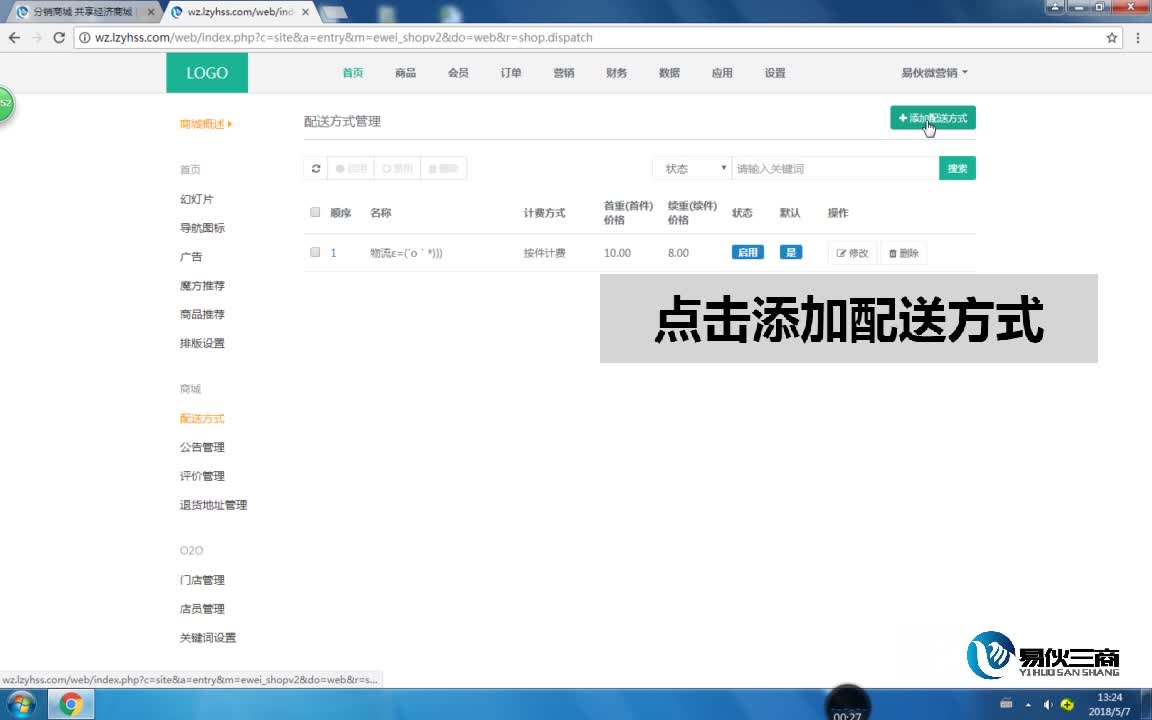Click the refresh list icon above the table
The width and height of the screenshot is (1152, 720).
[316, 168]
